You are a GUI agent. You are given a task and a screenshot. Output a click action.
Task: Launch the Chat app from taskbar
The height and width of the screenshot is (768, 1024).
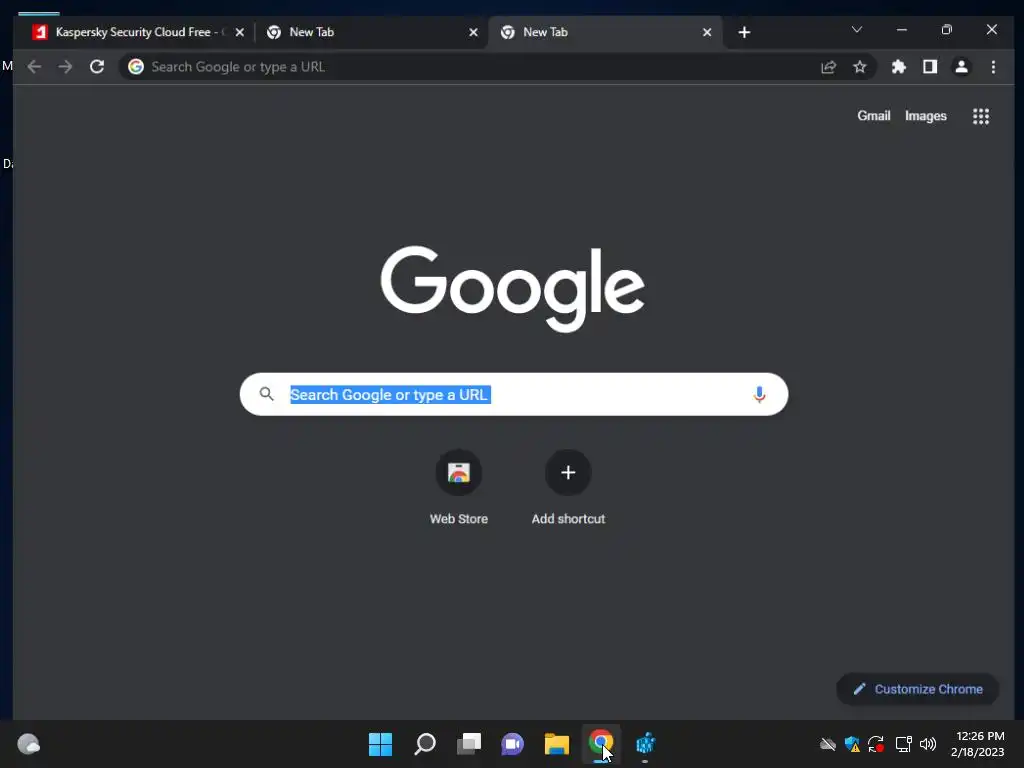point(513,744)
